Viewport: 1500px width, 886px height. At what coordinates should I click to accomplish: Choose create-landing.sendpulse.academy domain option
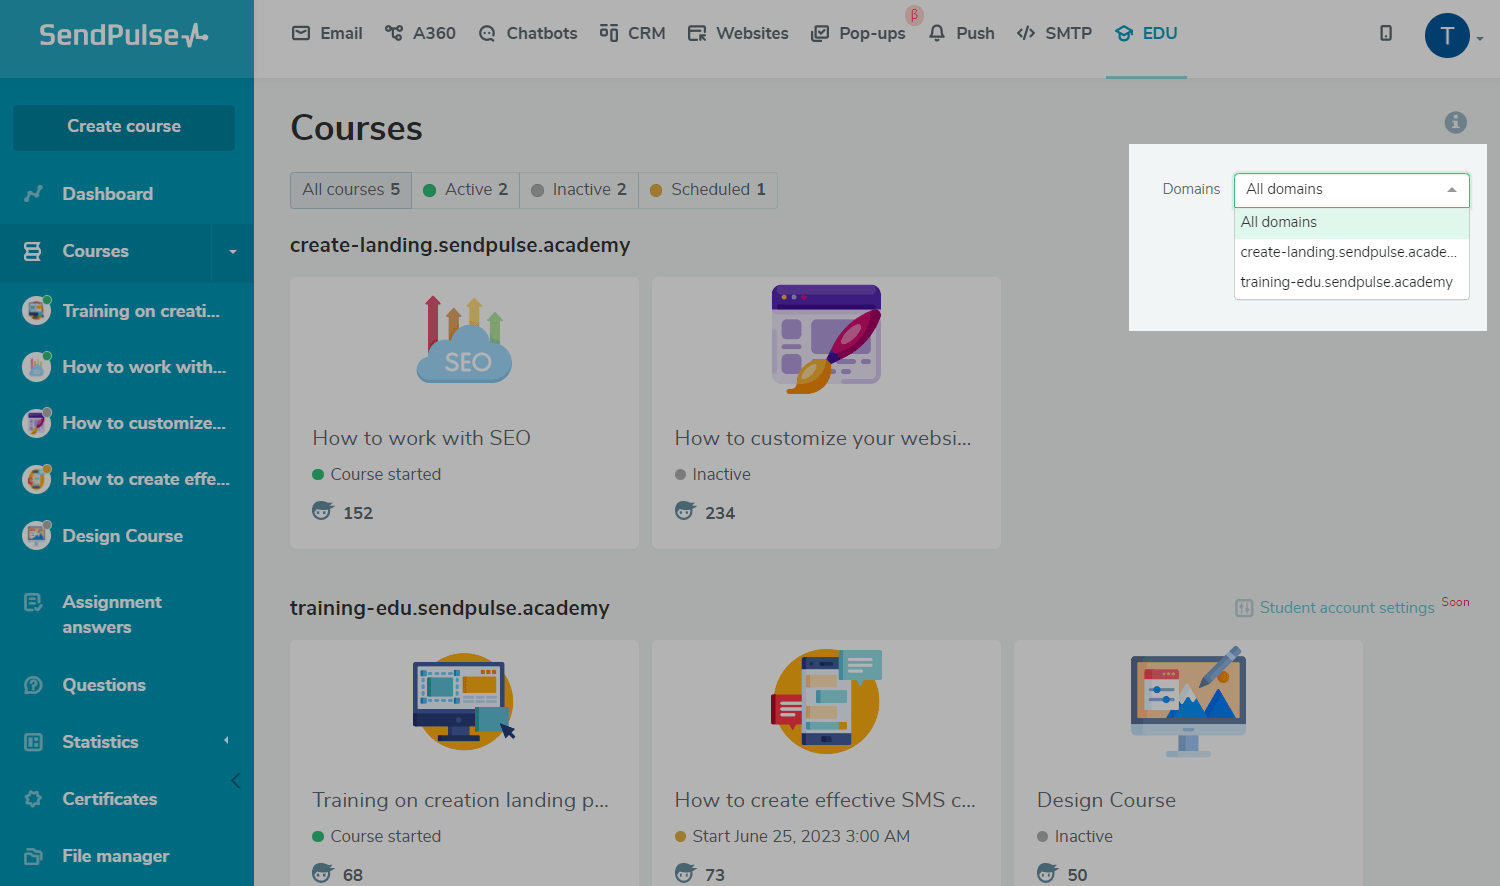pos(1352,252)
